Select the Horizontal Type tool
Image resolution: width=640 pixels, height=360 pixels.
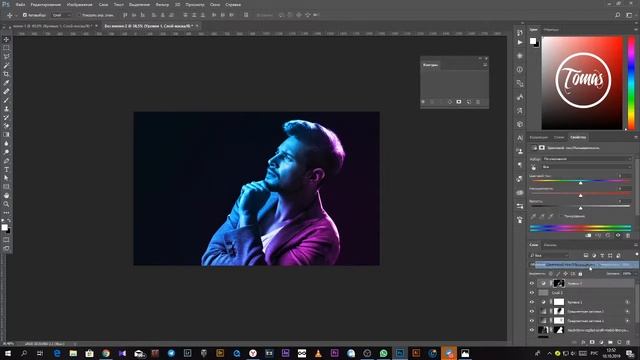[x=6, y=169]
